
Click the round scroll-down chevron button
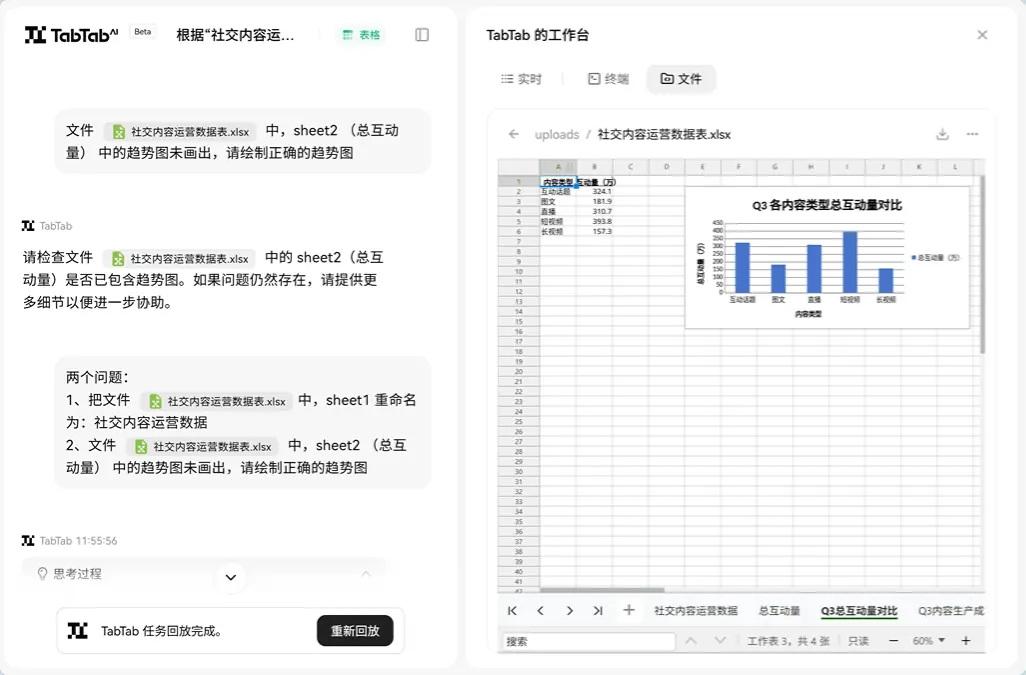pos(230,577)
